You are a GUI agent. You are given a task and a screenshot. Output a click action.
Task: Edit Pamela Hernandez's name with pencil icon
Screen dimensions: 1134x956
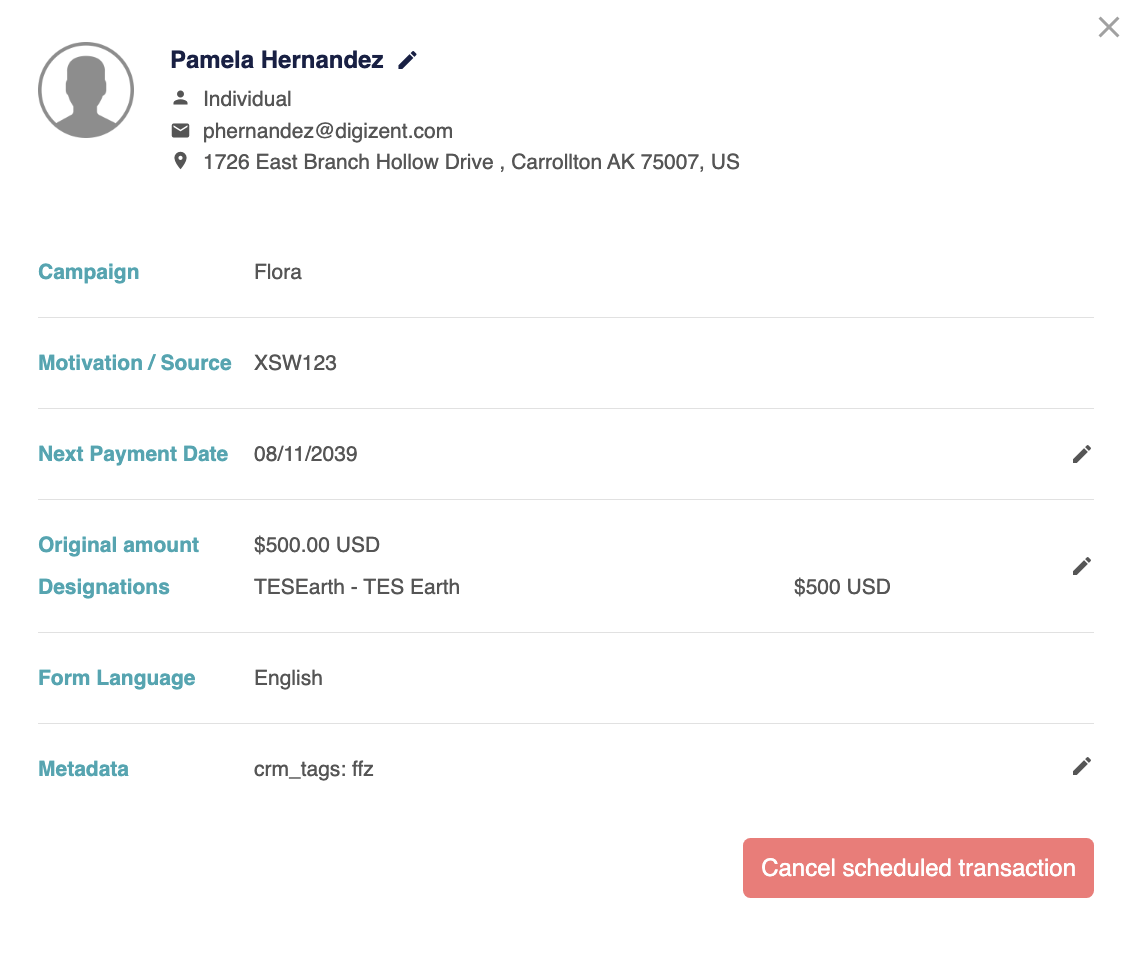(407, 61)
